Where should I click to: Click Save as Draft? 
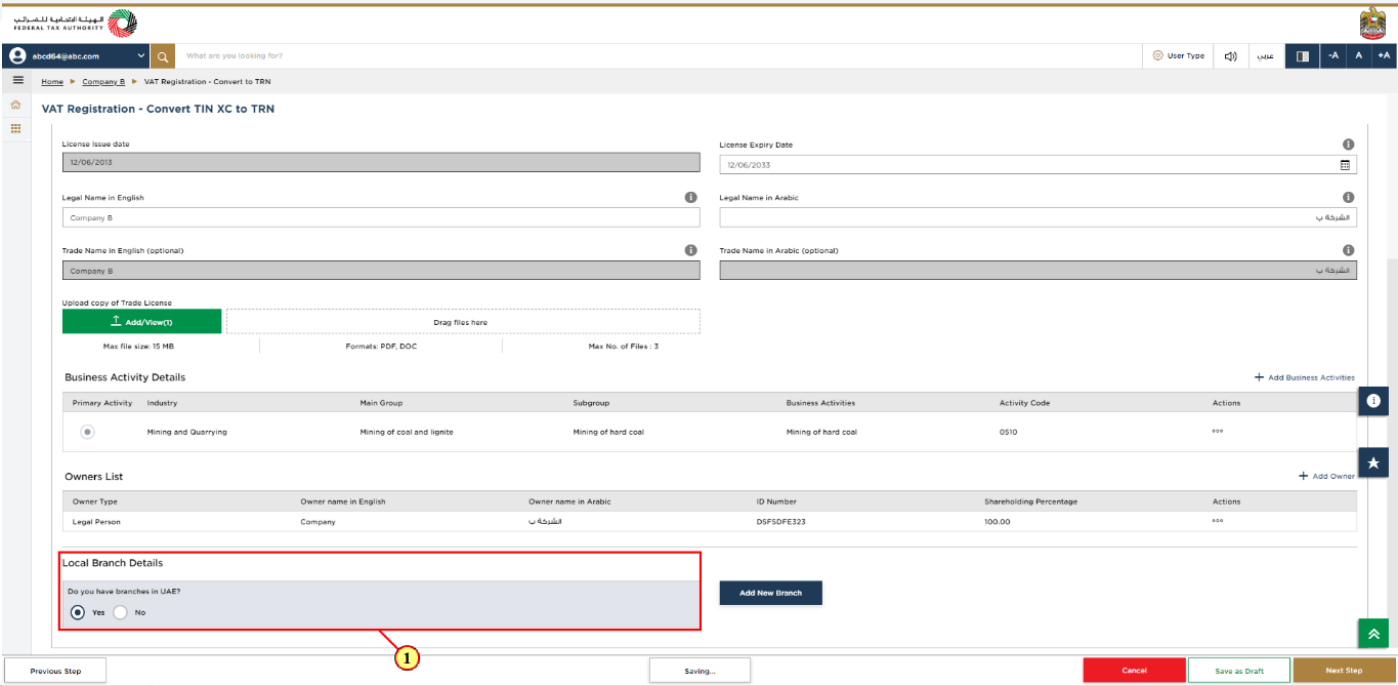tap(1239, 671)
